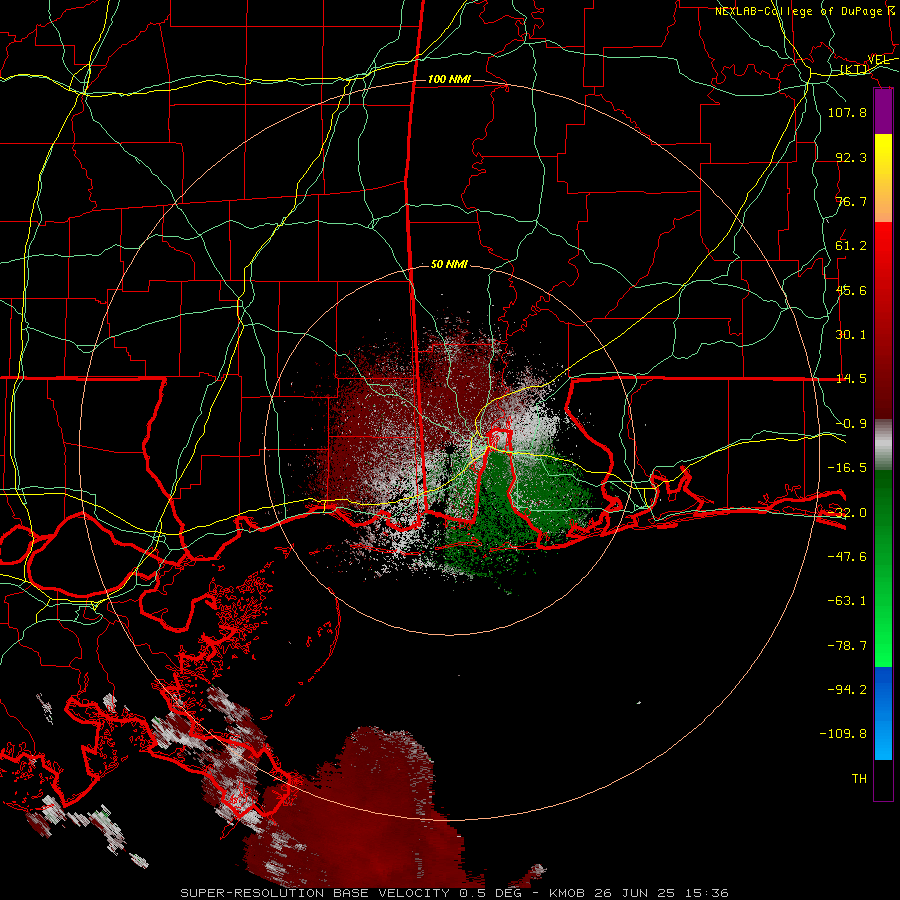Click the SUPER-RESOLUTION BASE VELOCITY caption text
The width and height of the screenshot is (900, 900).
315,893
